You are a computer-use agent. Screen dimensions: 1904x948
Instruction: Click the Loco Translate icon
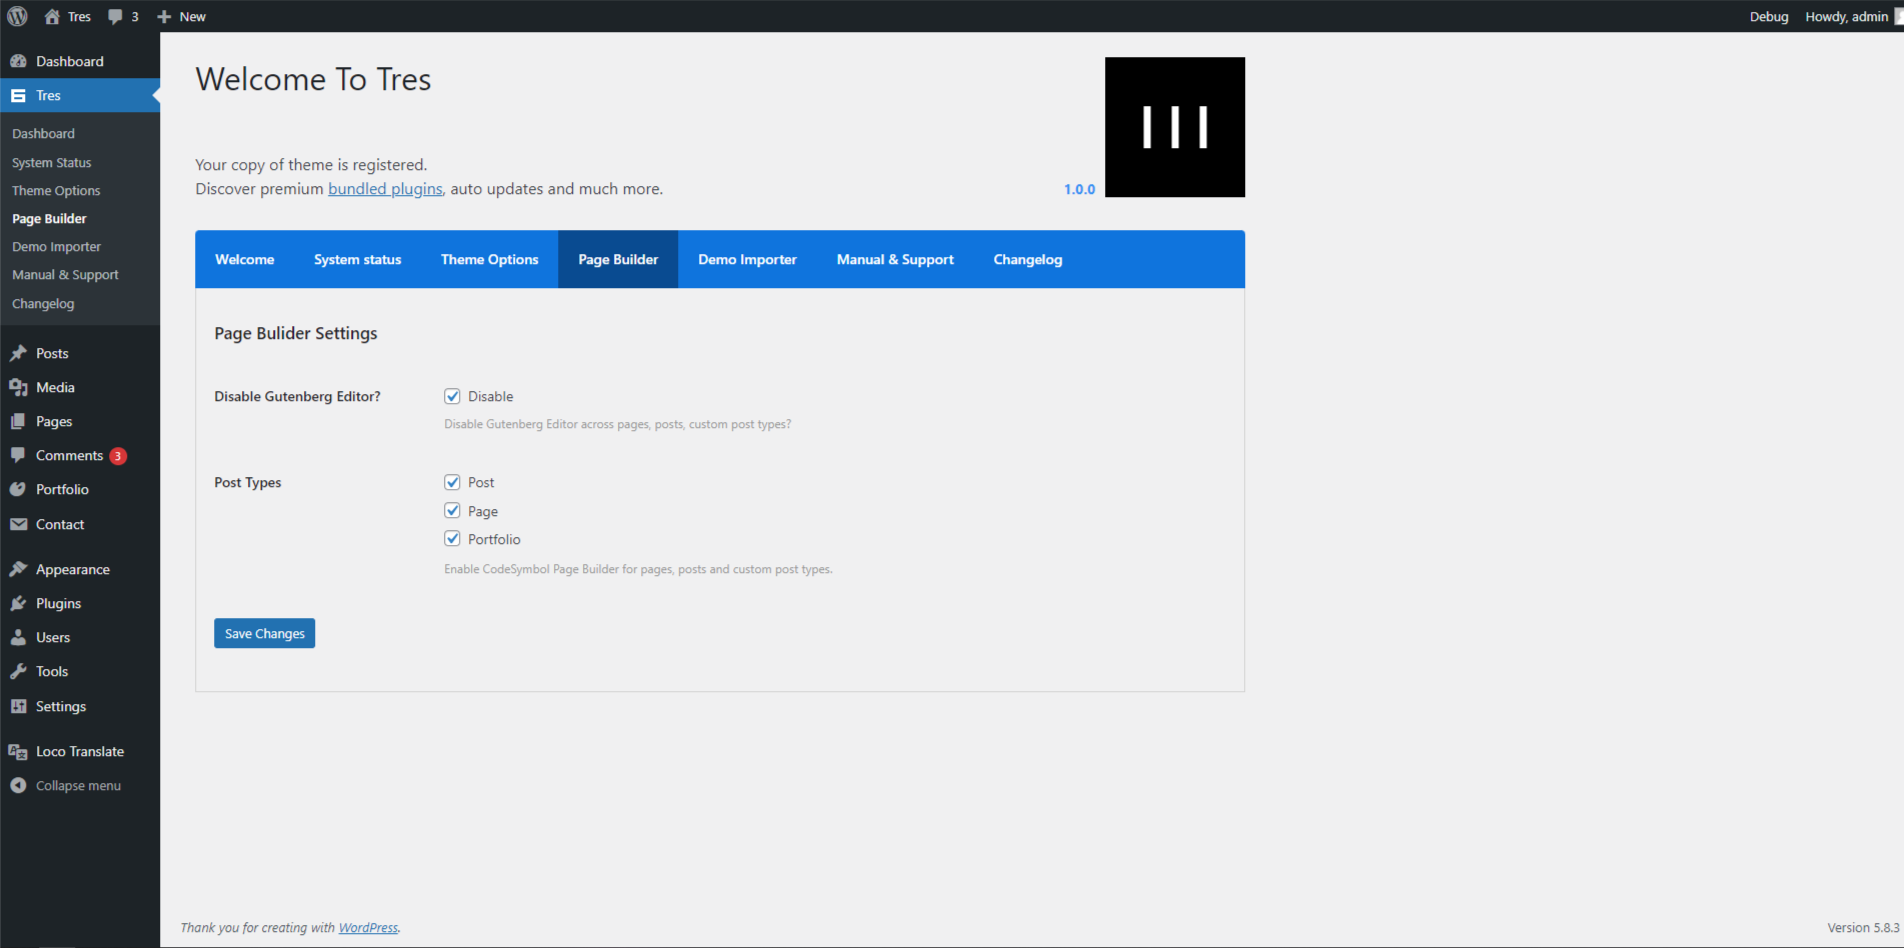point(18,752)
